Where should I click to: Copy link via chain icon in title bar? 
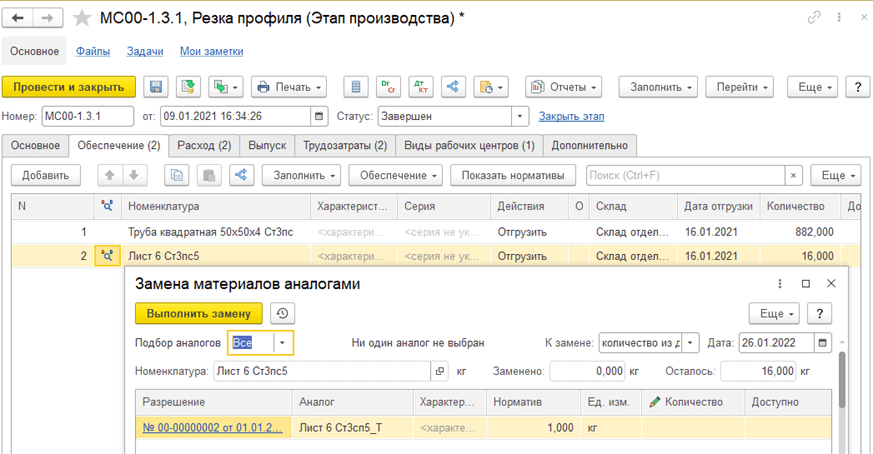[814, 17]
